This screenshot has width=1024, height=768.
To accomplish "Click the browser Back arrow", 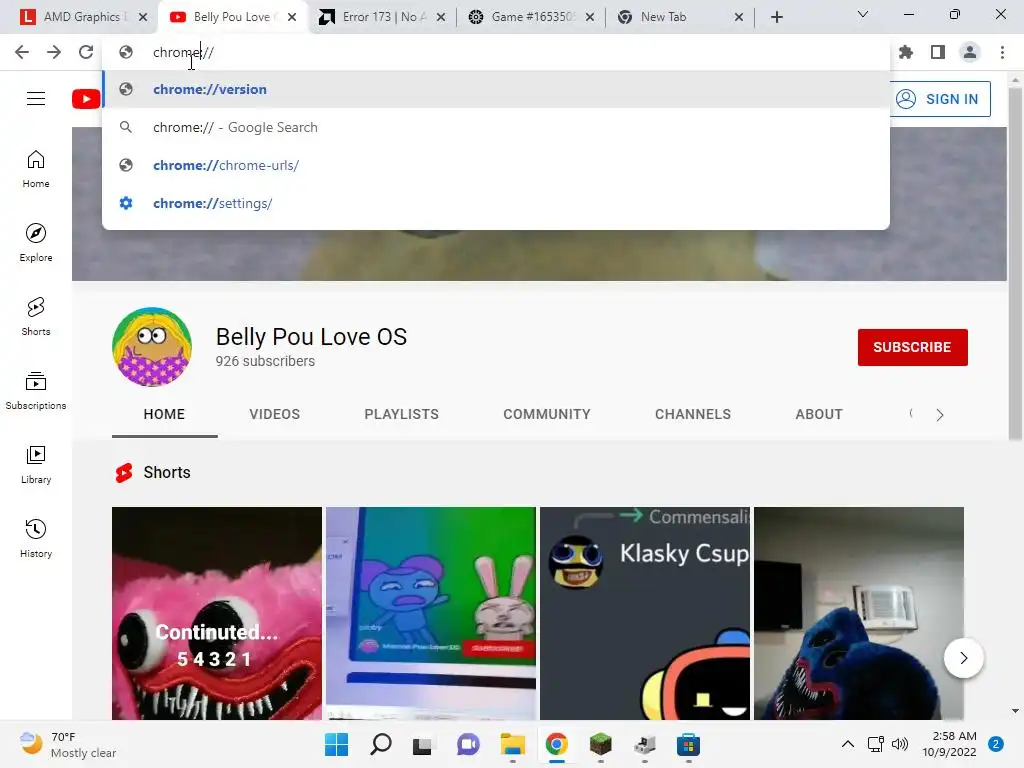I will (22, 52).
